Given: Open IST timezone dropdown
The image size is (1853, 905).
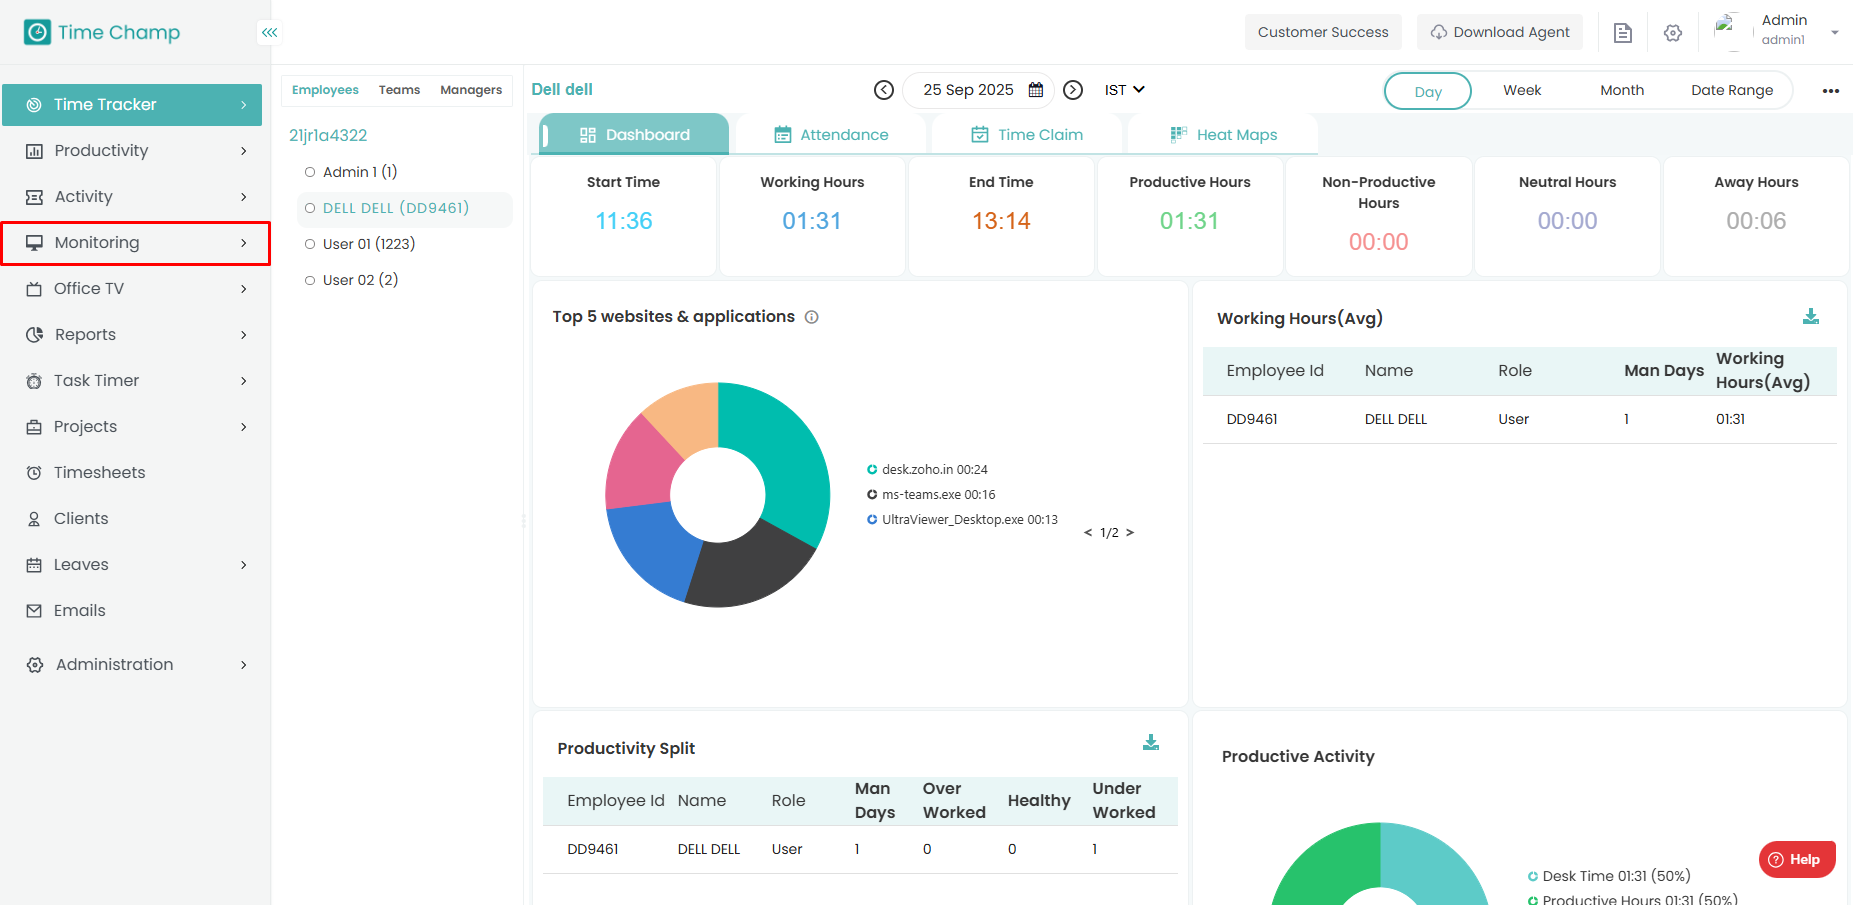Looking at the screenshot, I should [1125, 90].
